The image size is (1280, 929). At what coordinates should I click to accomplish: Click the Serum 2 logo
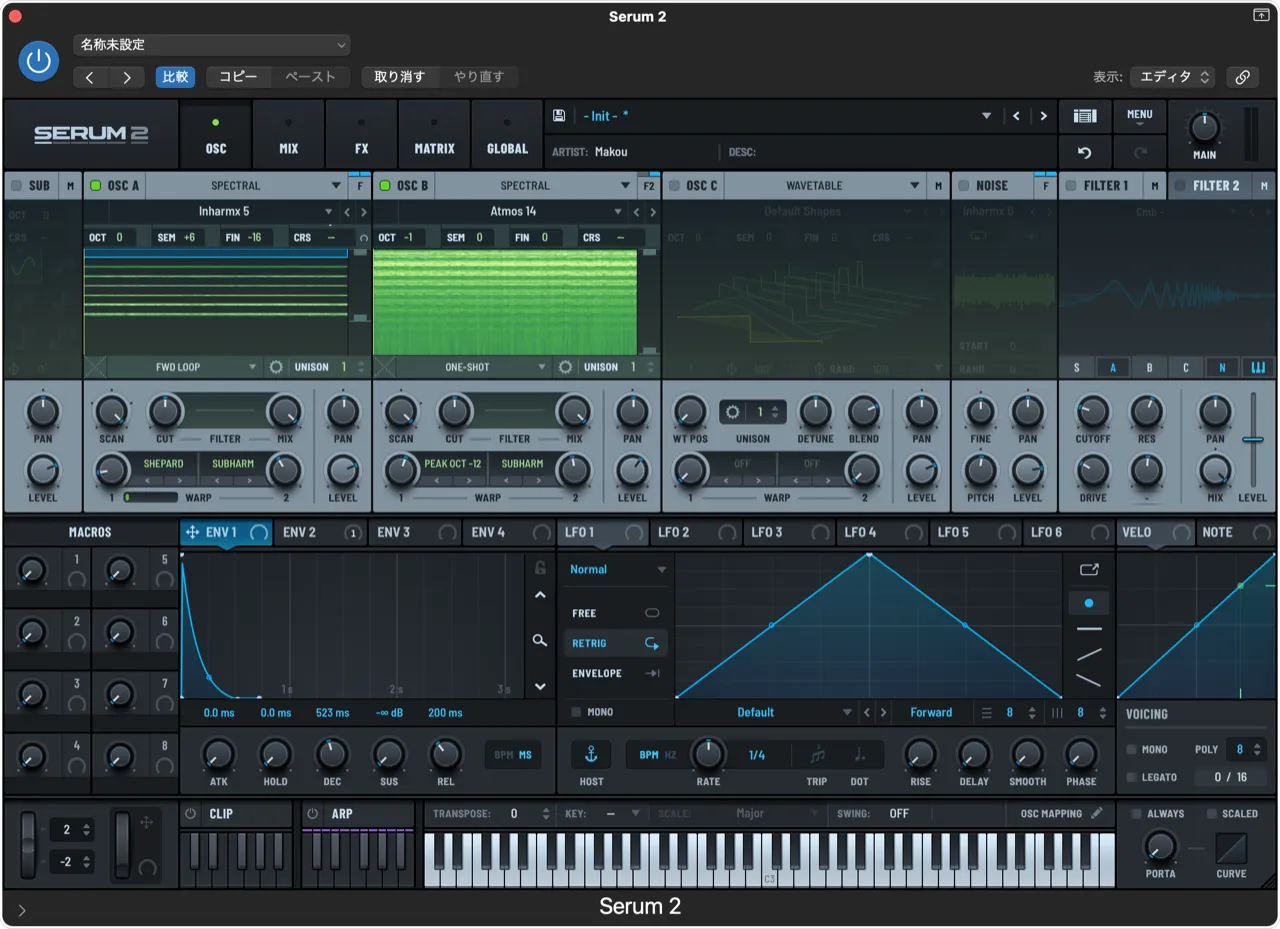90,134
